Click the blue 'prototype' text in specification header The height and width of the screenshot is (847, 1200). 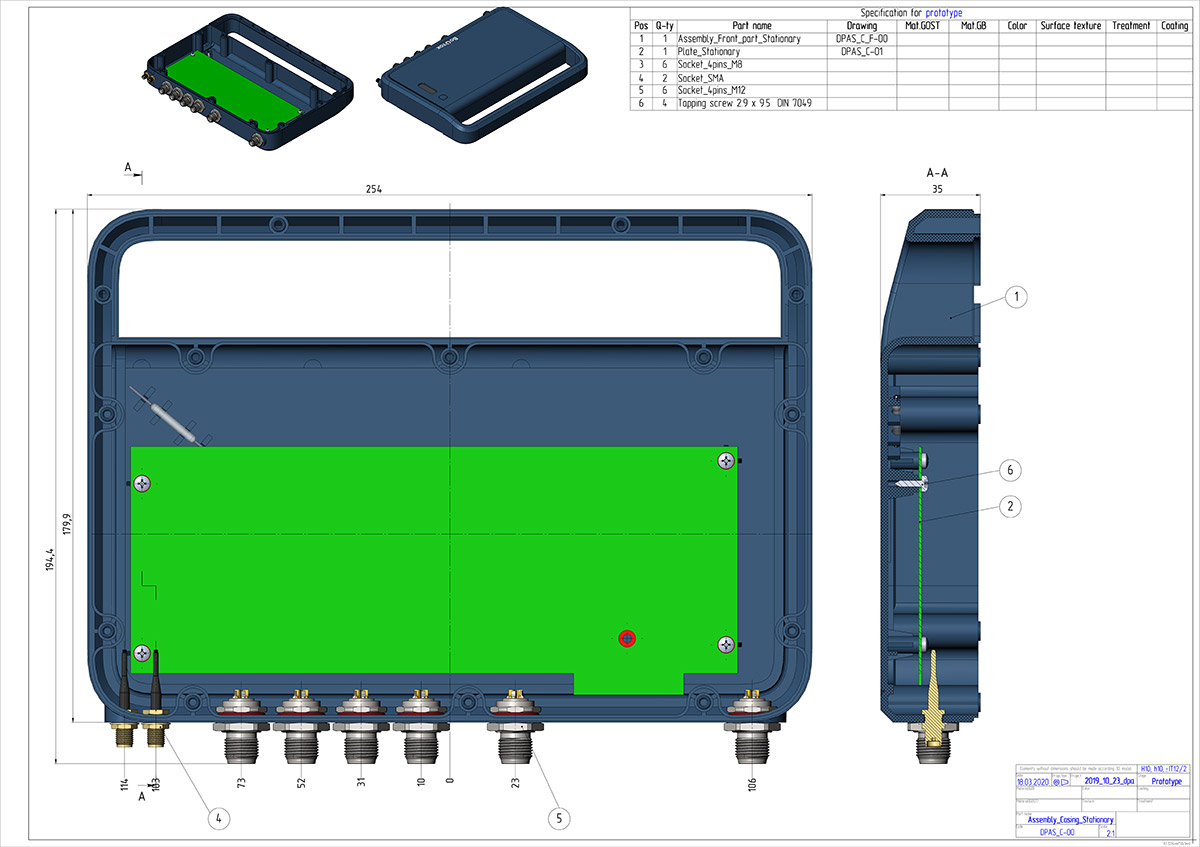pyautogui.click(x=943, y=13)
